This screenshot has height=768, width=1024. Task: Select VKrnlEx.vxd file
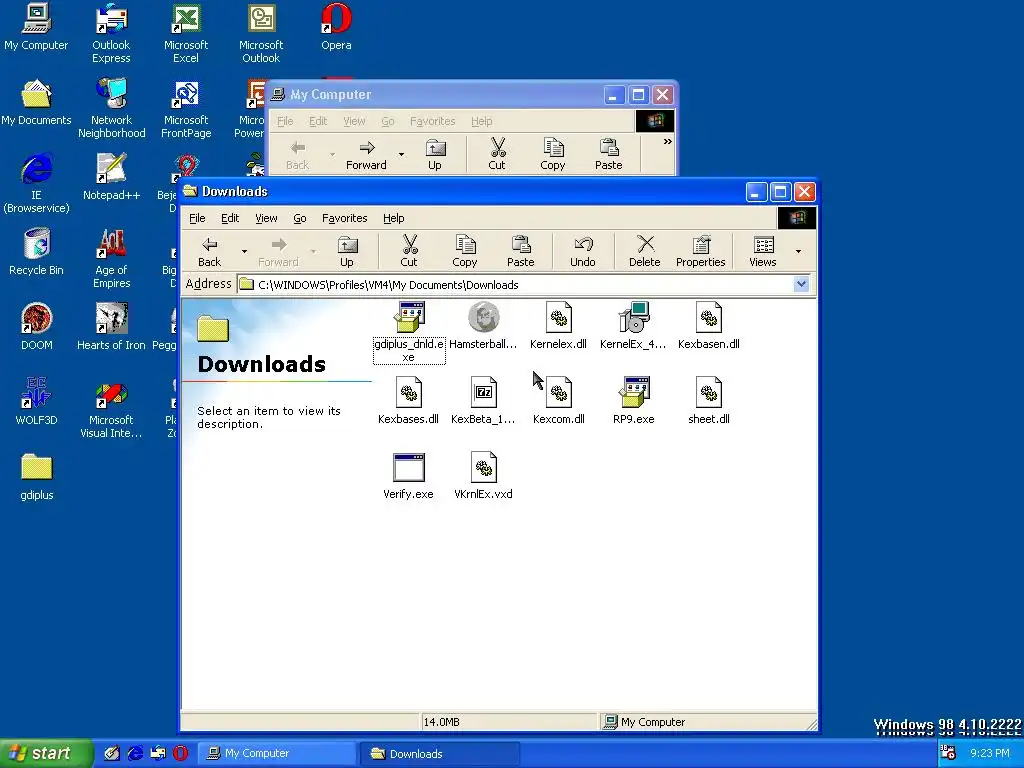483,475
